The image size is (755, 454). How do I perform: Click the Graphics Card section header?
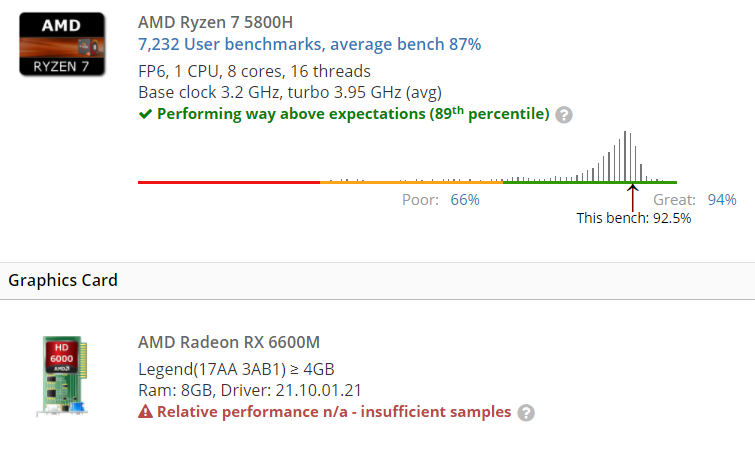(63, 280)
